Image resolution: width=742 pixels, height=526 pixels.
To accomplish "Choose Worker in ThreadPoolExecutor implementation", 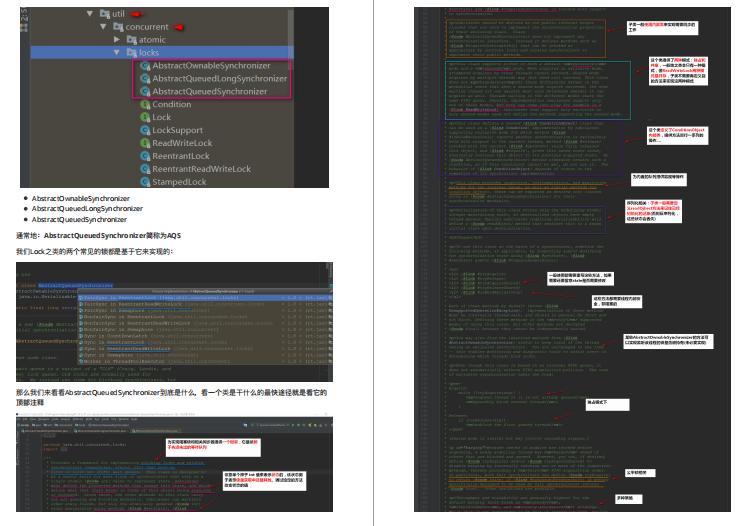I will tap(205, 361).
